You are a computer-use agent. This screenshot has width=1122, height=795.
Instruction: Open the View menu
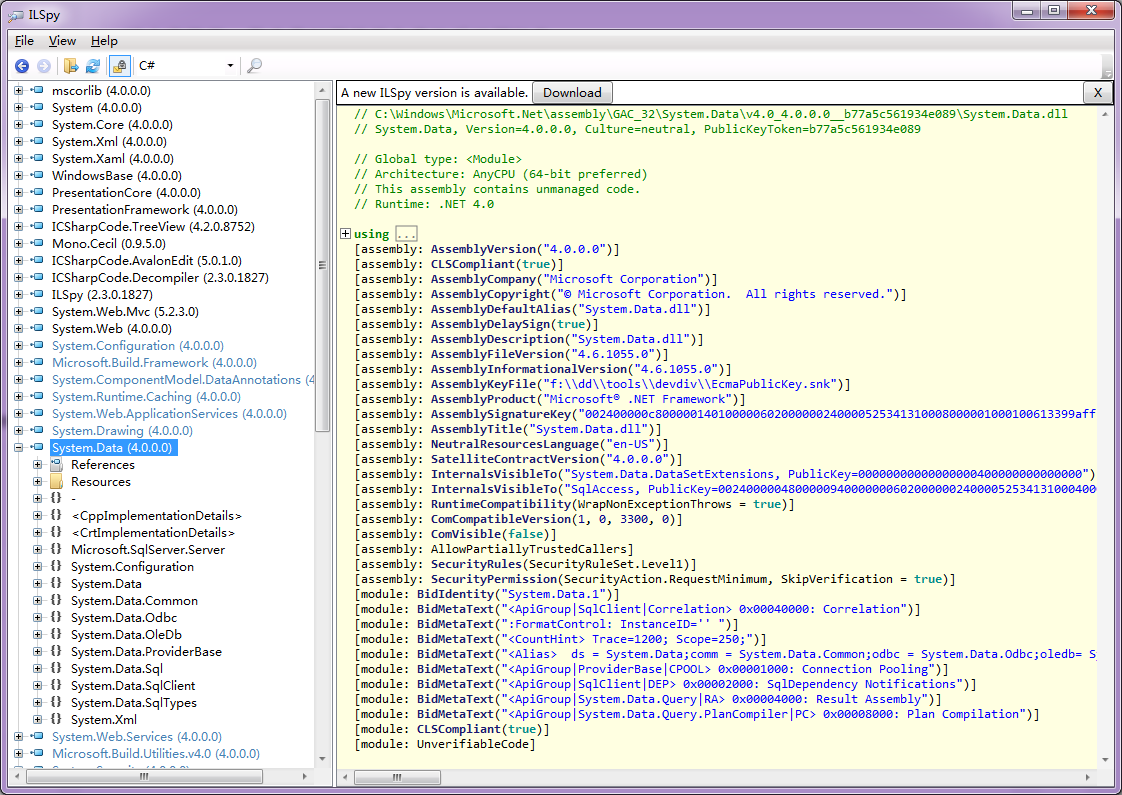pos(62,41)
